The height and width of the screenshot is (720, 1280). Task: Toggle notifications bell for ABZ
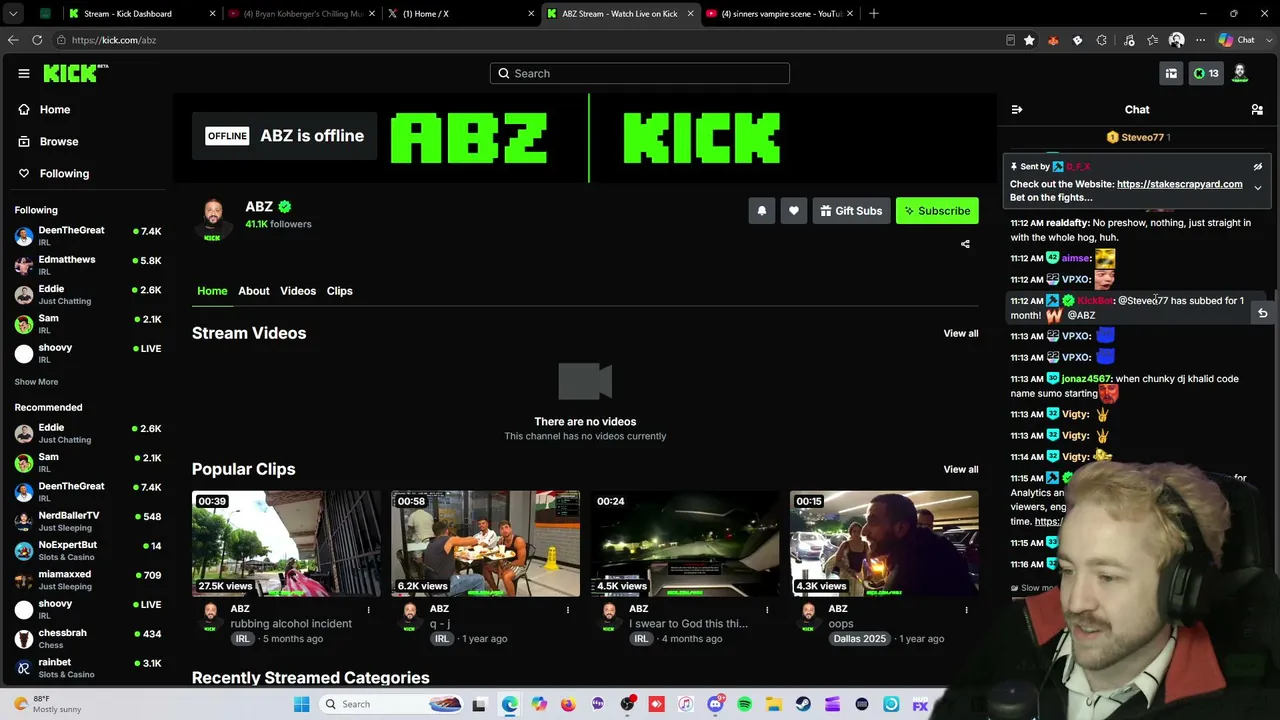(x=762, y=211)
